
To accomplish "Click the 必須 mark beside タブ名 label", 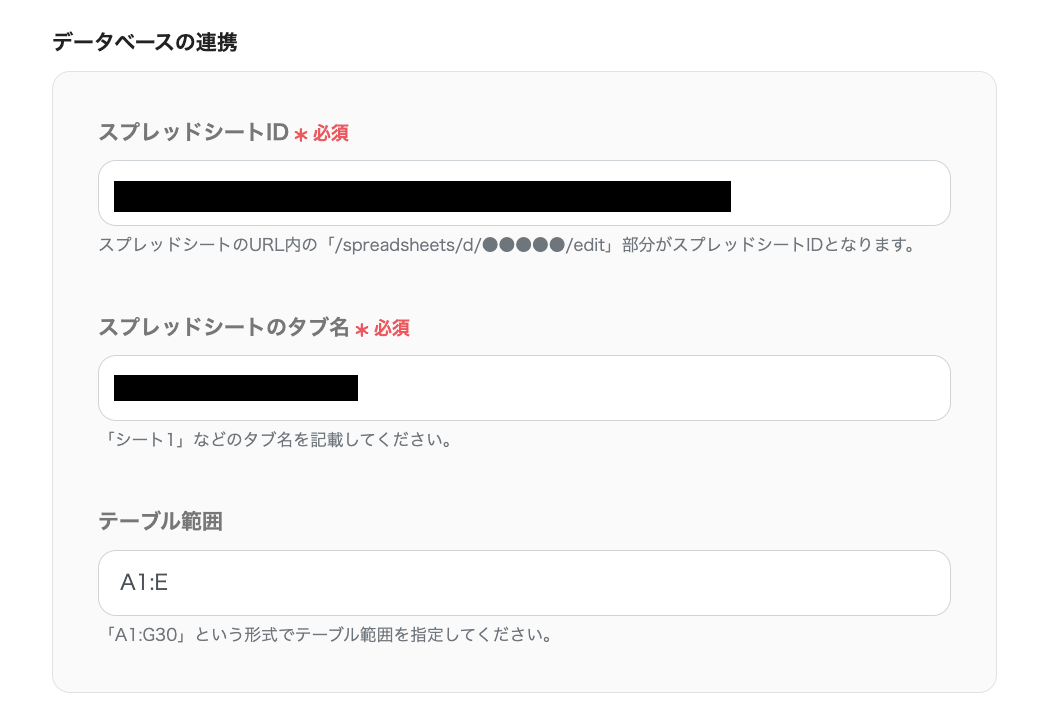I will (x=392, y=328).
